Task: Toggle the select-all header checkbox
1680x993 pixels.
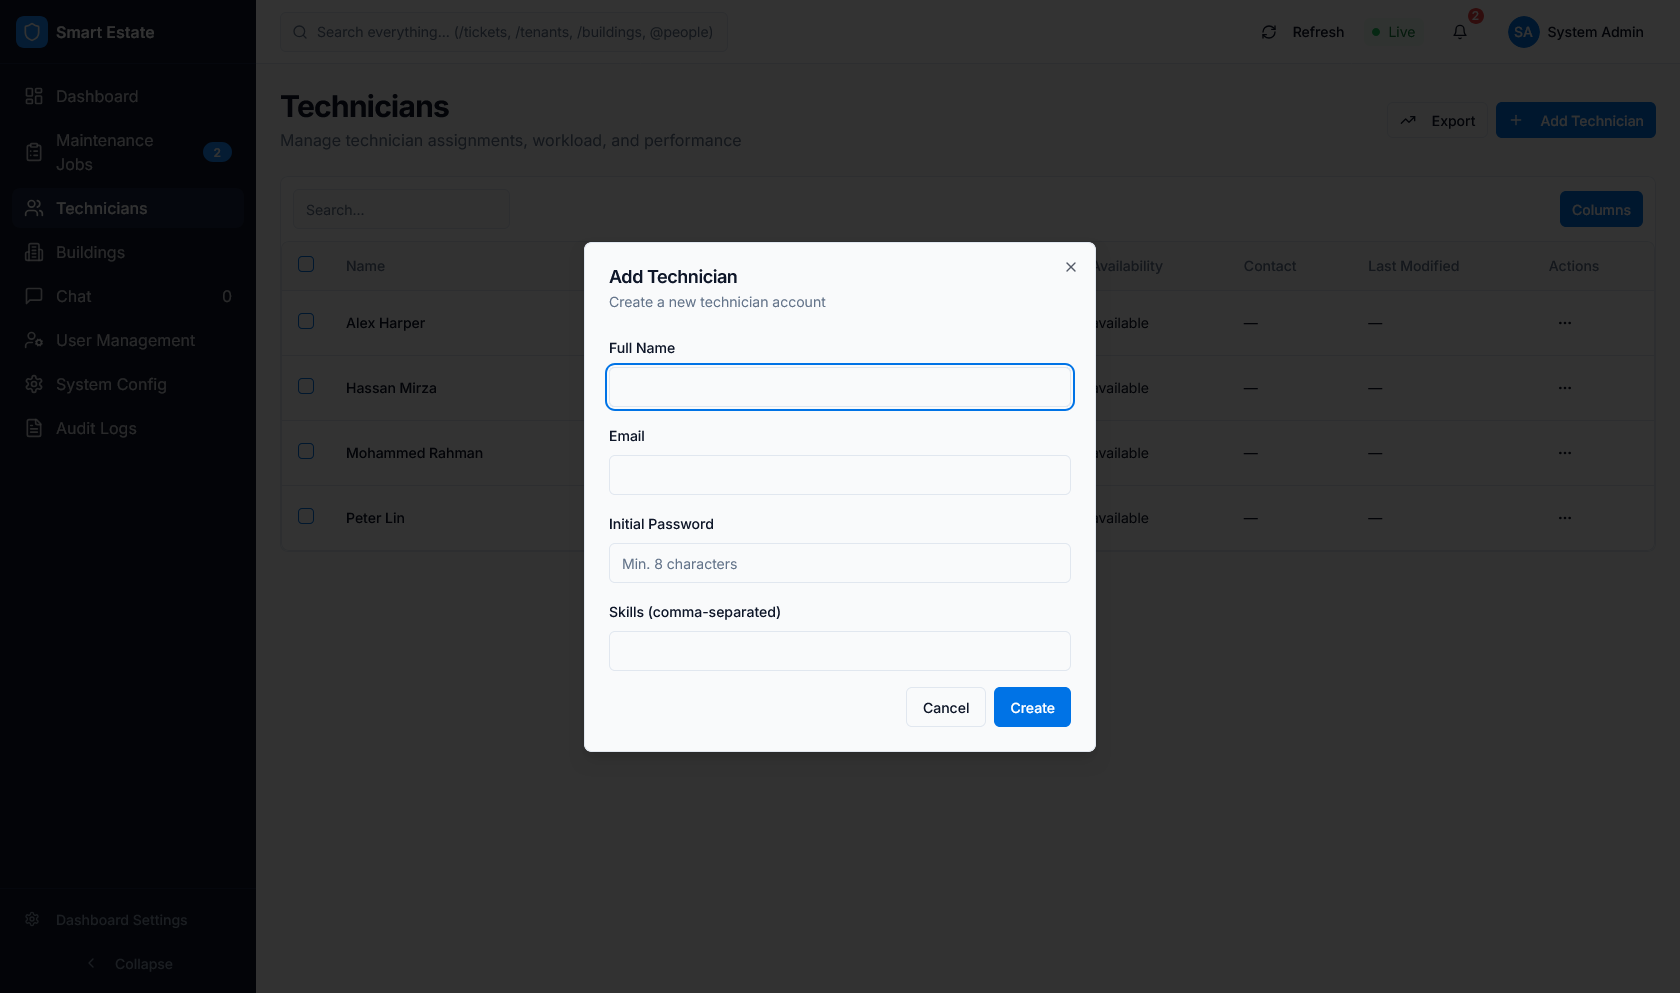Action: click(x=306, y=264)
